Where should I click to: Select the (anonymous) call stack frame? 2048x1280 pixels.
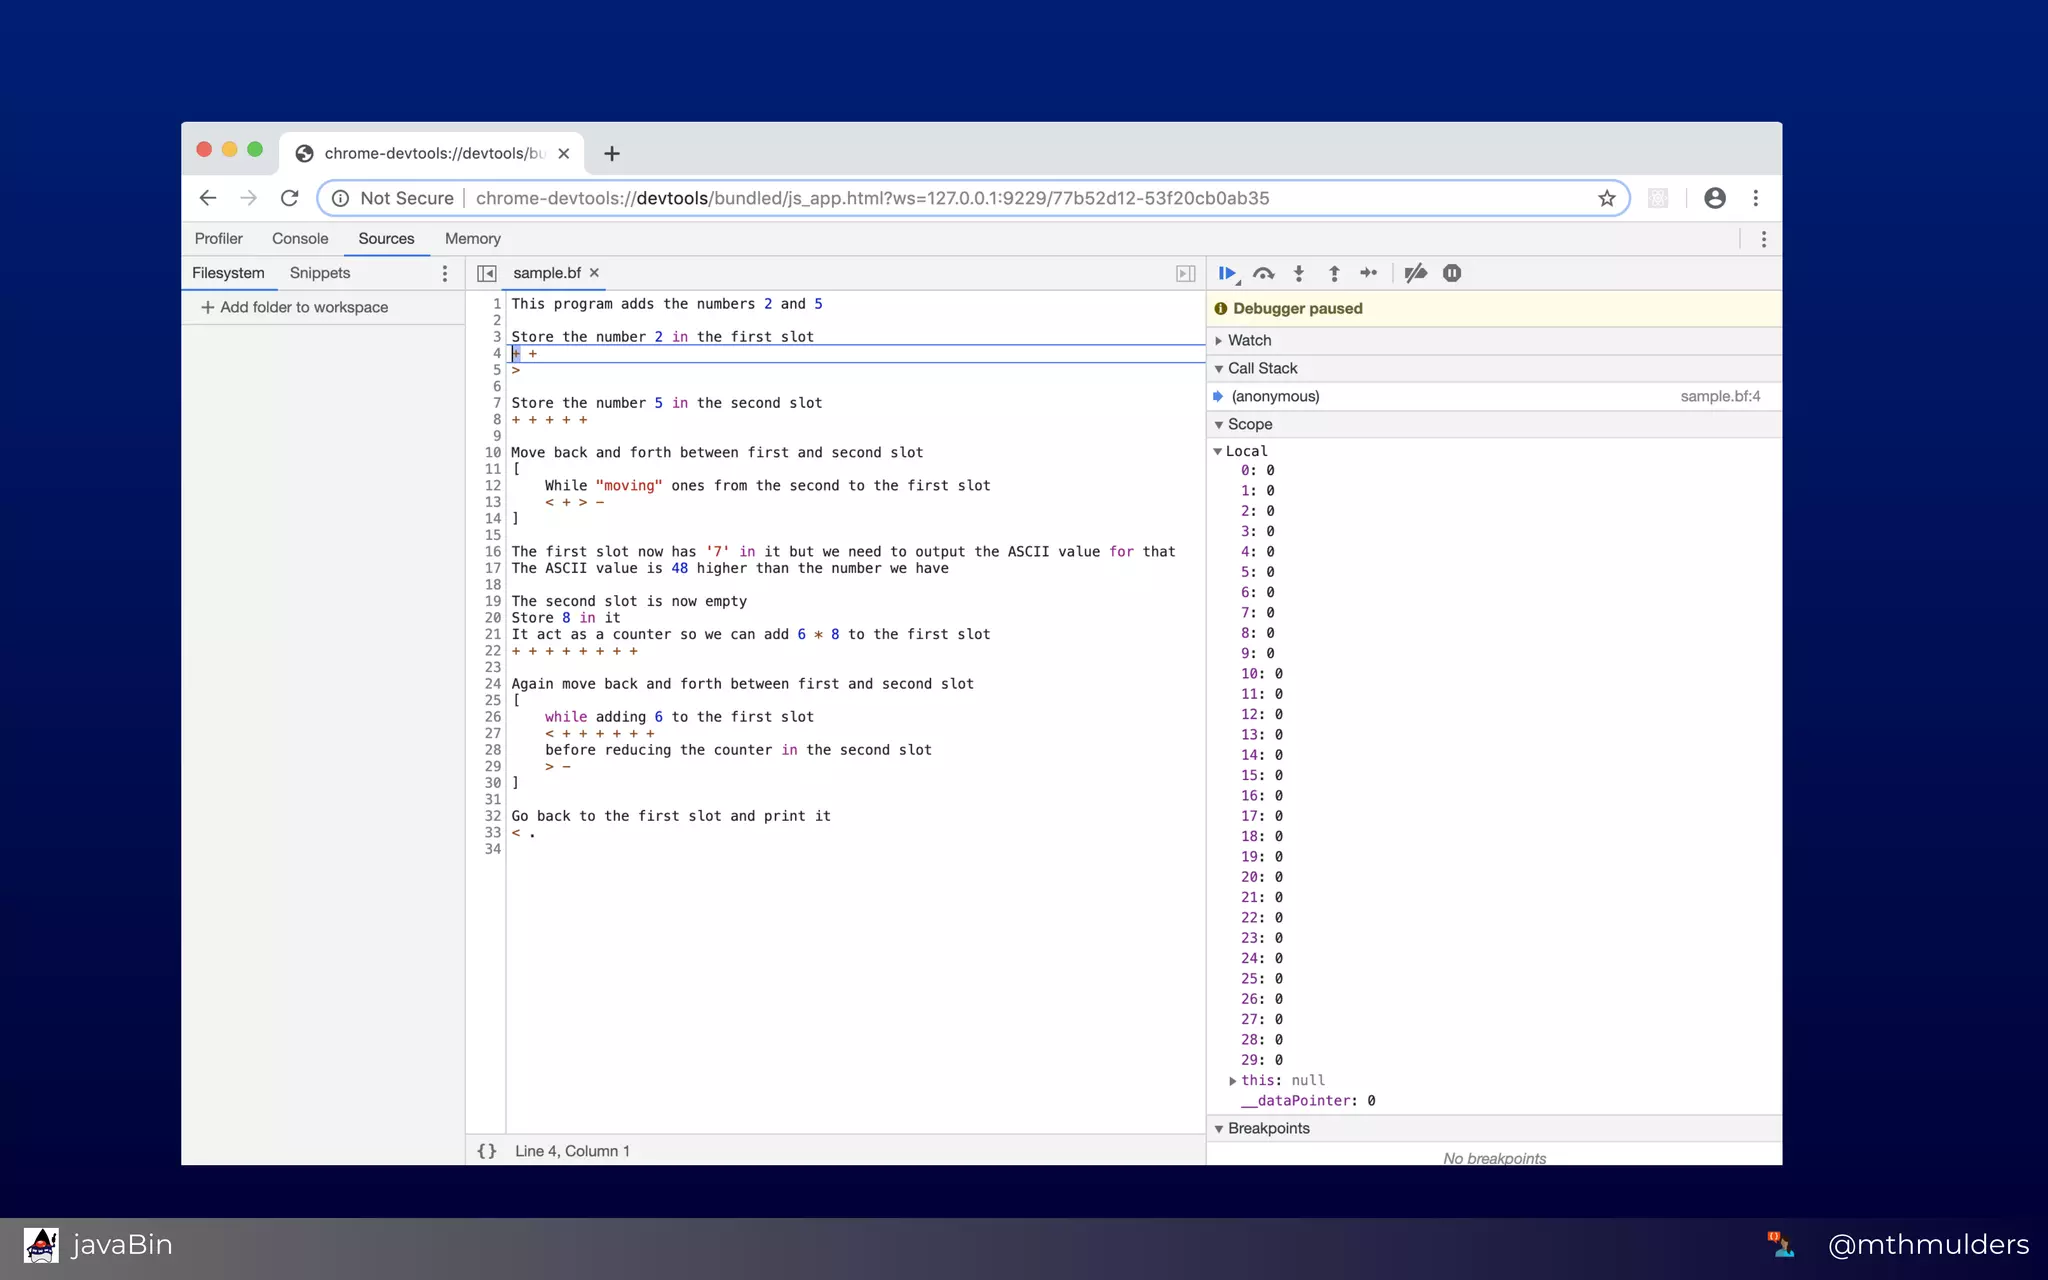pos(1275,396)
